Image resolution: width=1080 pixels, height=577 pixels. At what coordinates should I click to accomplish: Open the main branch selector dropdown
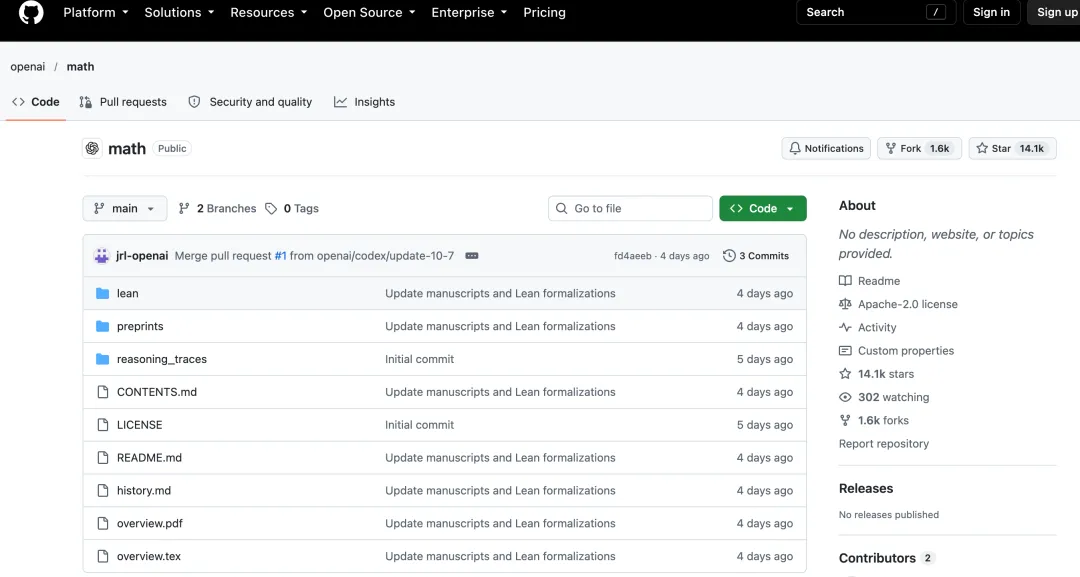coord(125,209)
